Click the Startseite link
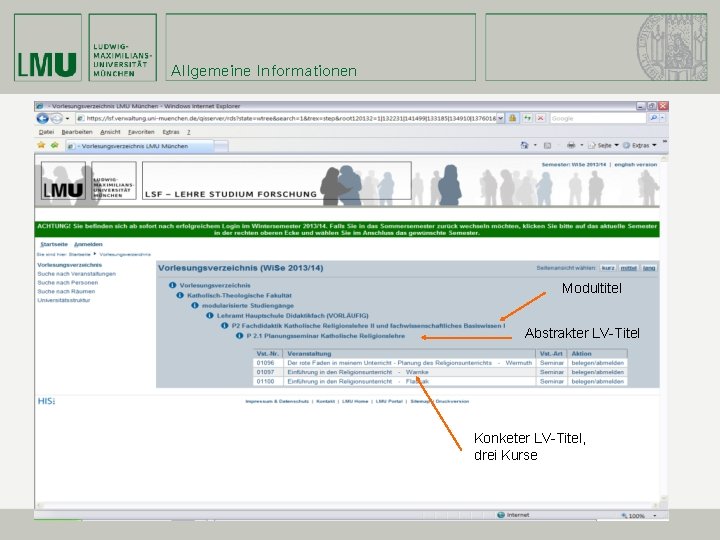 click(x=54, y=244)
